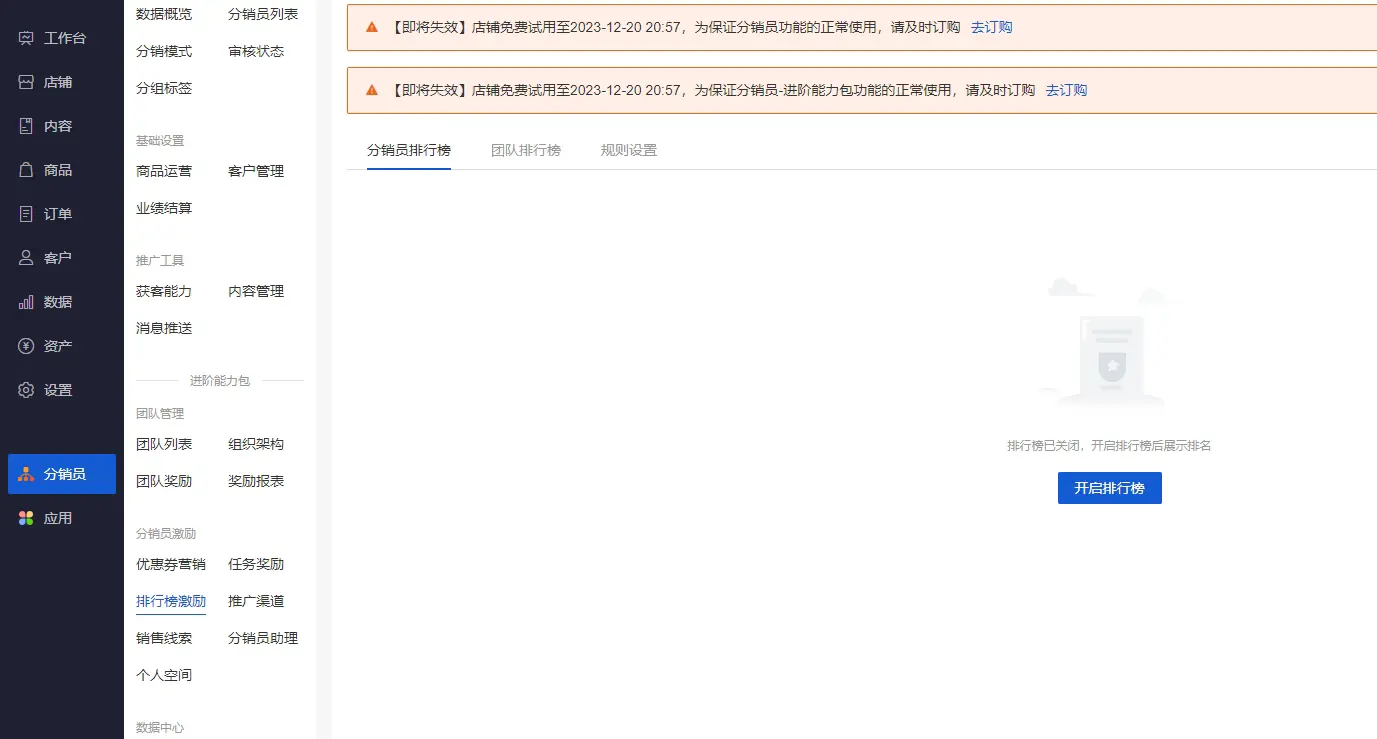This screenshot has height=739, width=1377.
Task: Go to 优惠券营销 menu item
Action: (x=171, y=564)
